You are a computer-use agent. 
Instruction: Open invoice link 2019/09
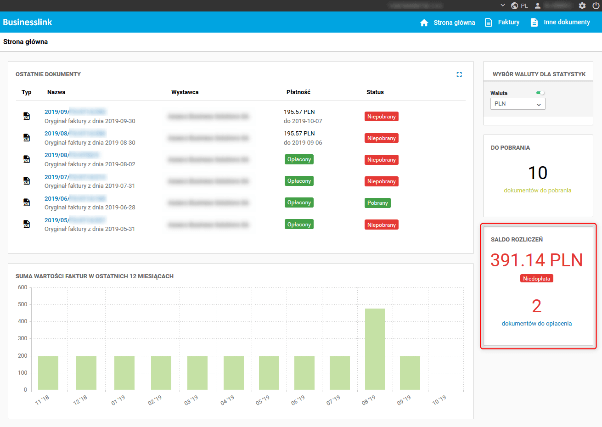tap(75, 112)
